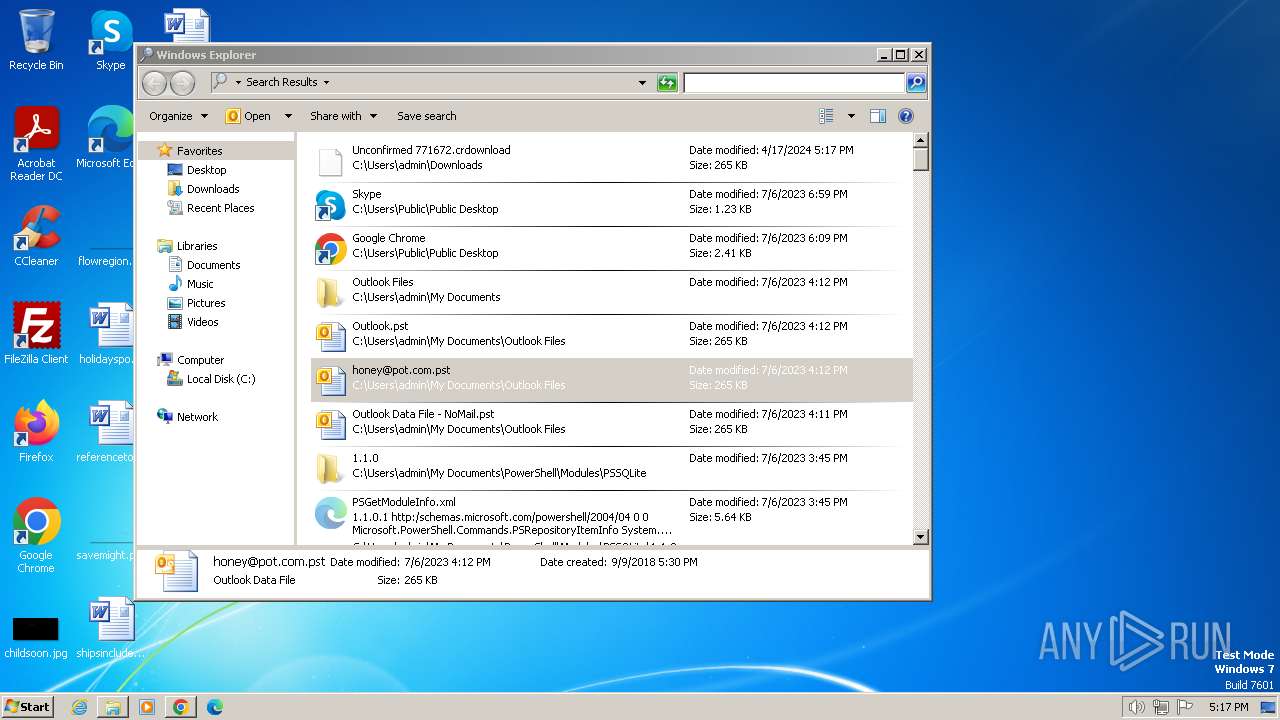
Task: Click the Change your view icon
Action: tap(826, 116)
